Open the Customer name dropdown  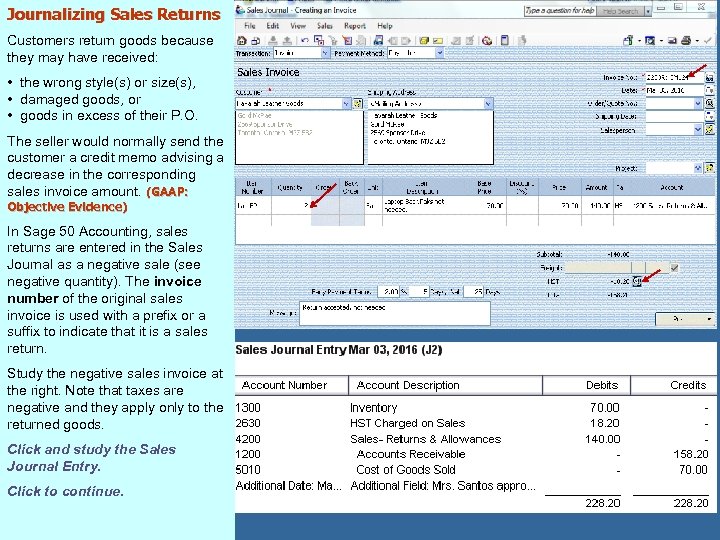pyautogui.click(x=346, y=104)
